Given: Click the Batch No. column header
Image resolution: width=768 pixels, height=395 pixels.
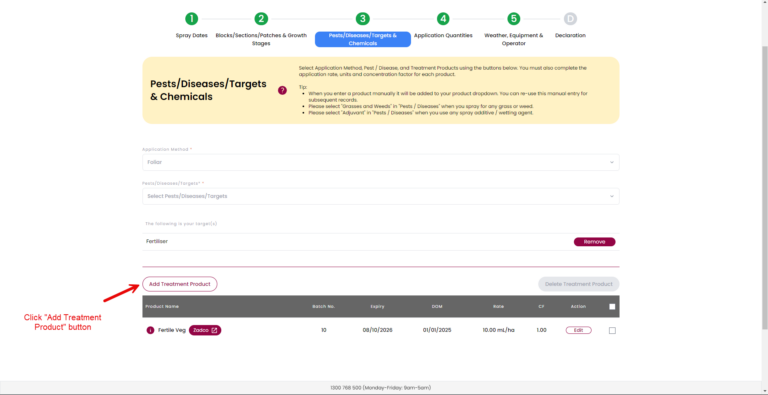Looking at the screenshot, I should (323, 306).
